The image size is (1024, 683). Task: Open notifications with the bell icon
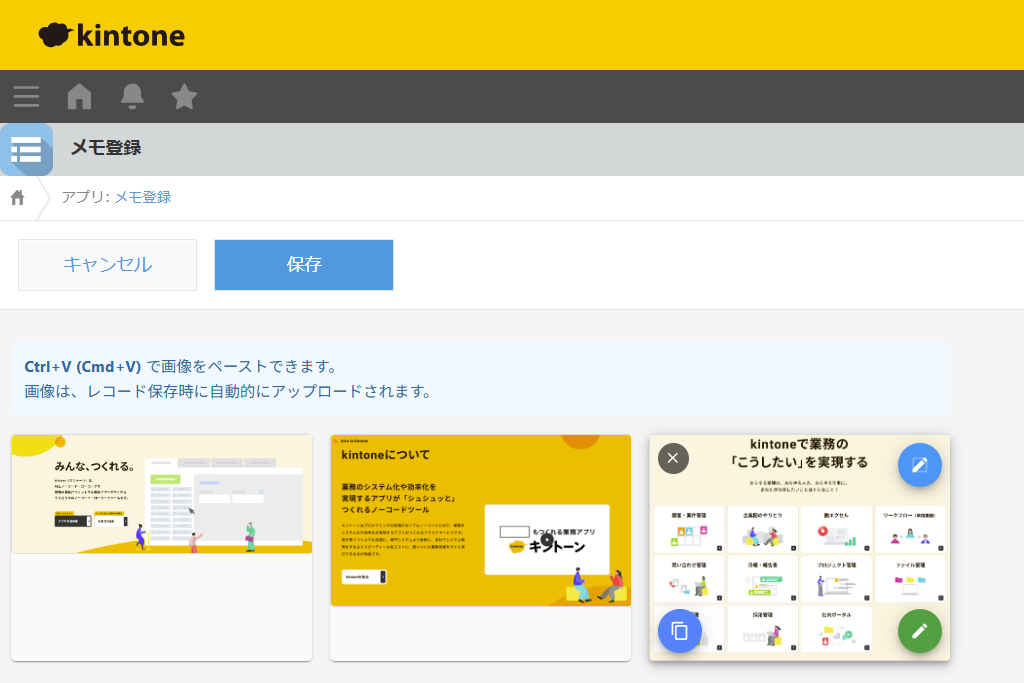click(132, 96)
